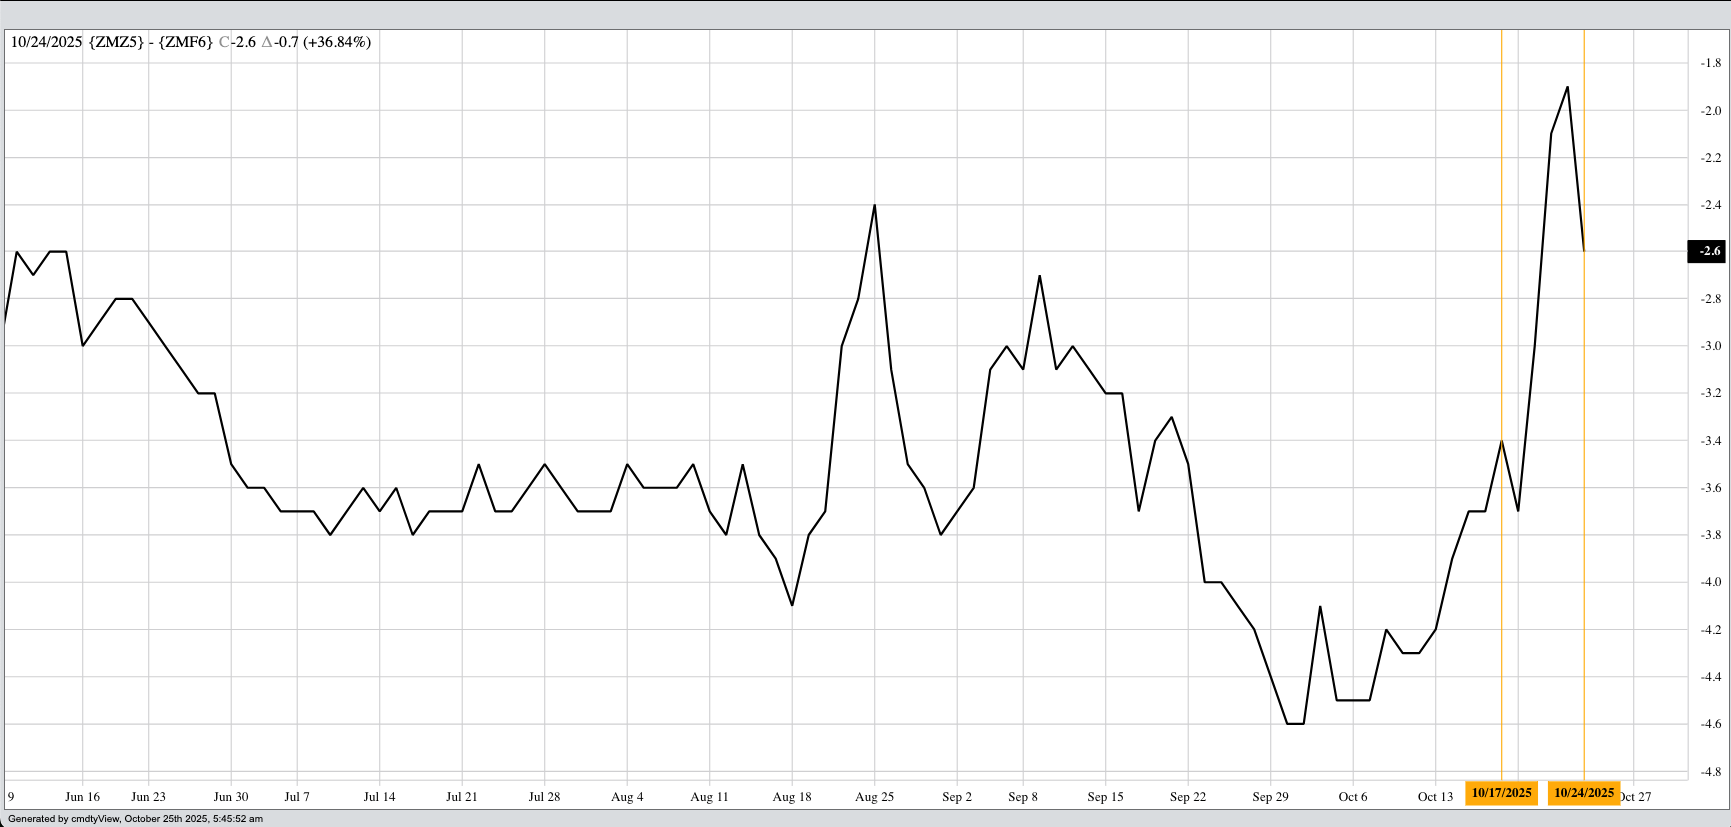Click the 10/24/2025 orange date marker

(1584, 793)
